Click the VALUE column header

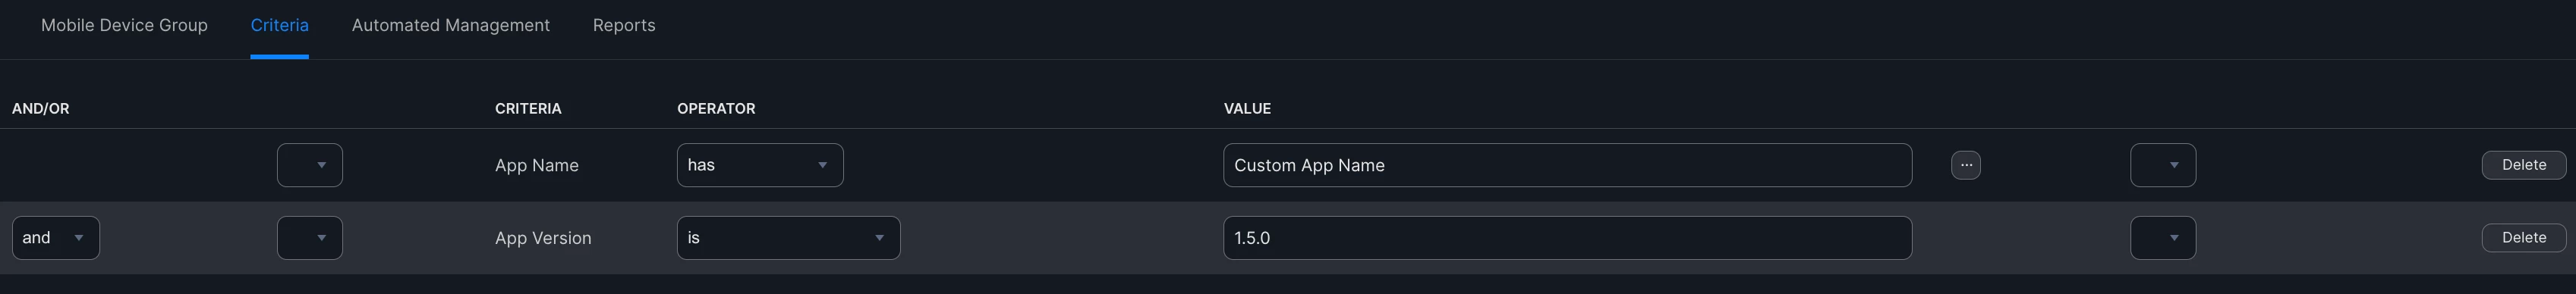(x=1247, y=108)
